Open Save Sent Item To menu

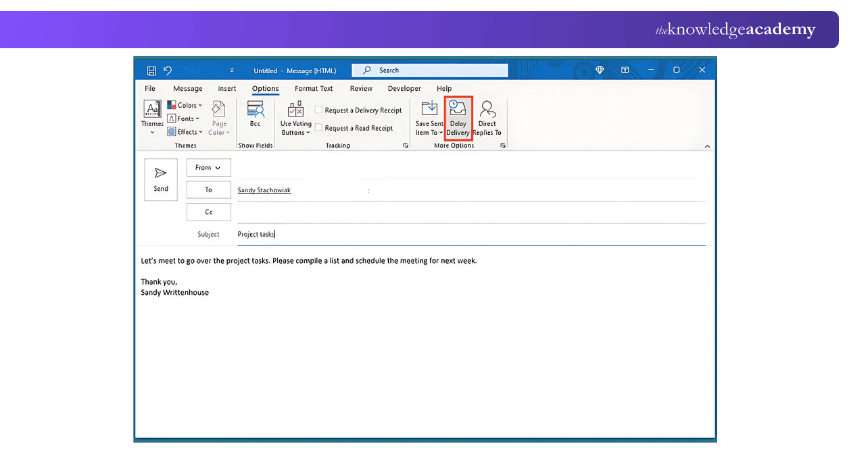coord(429,118)
